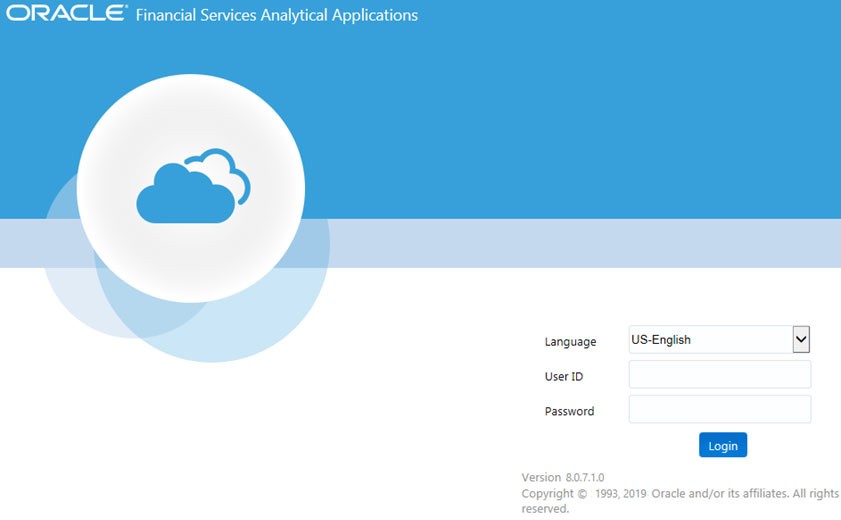Focus the Password input field
Viewport: 841px width, 520px height.
720,409
